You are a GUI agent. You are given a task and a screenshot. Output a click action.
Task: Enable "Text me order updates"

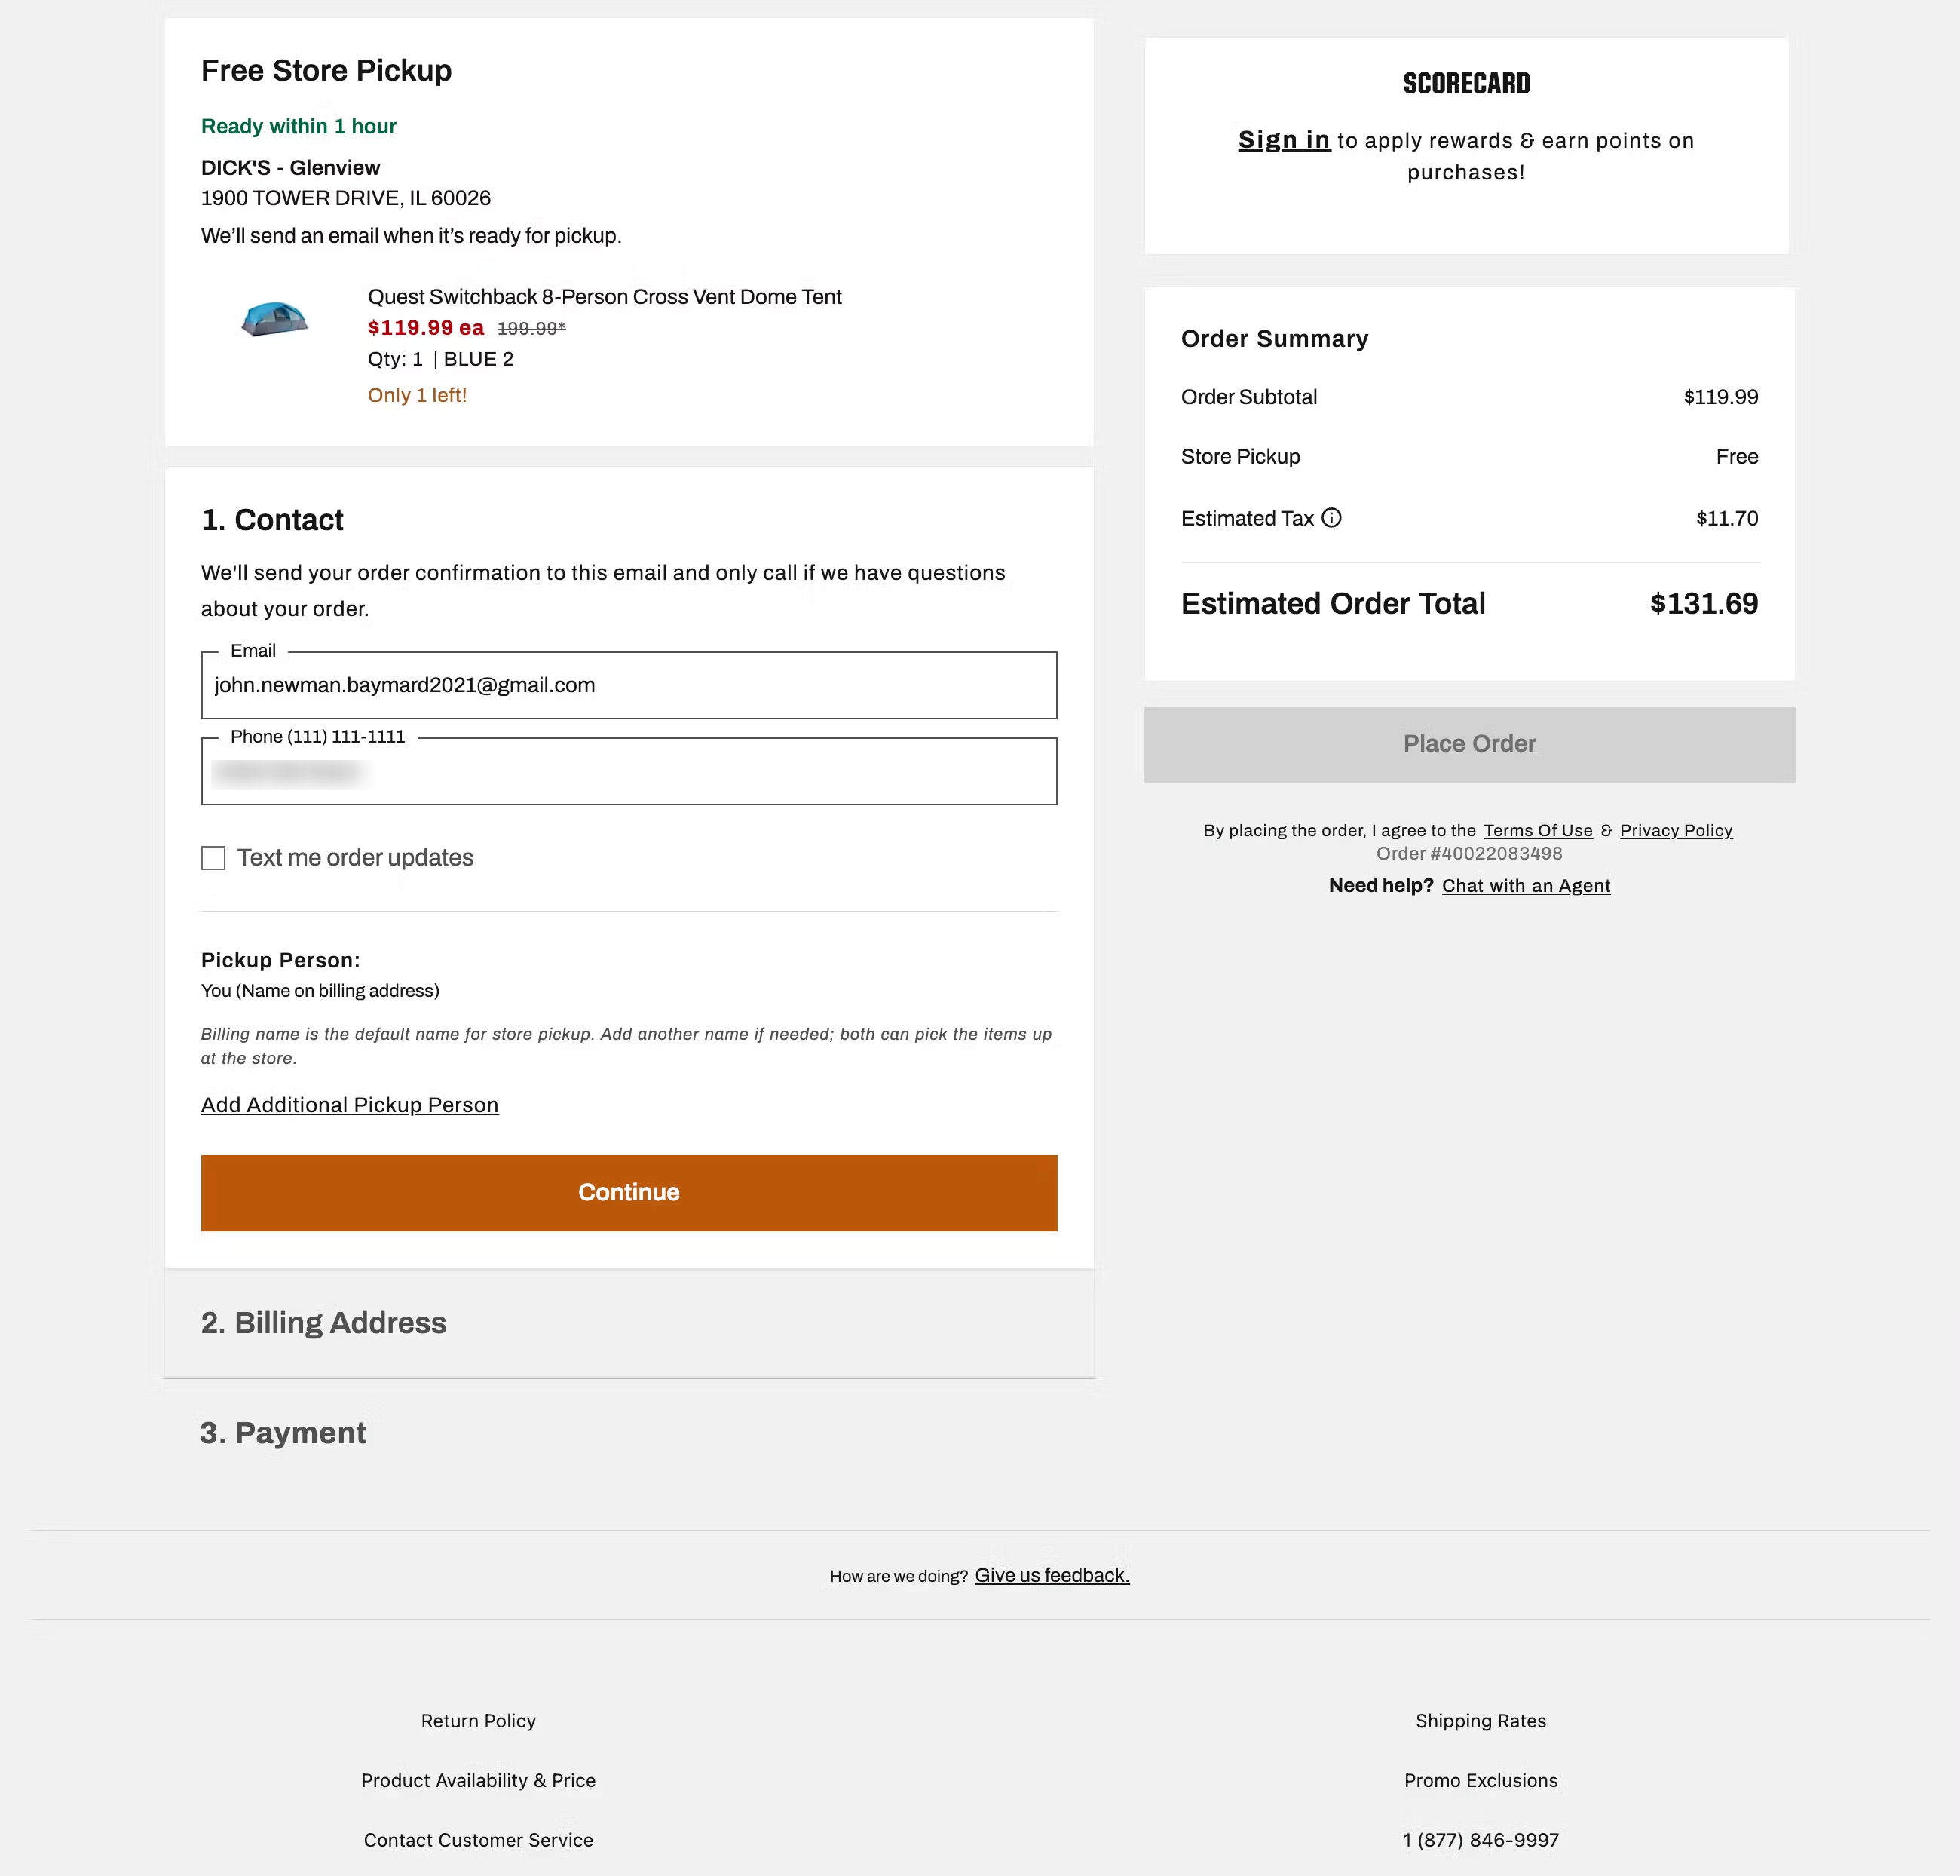click(x=213, y=857)
